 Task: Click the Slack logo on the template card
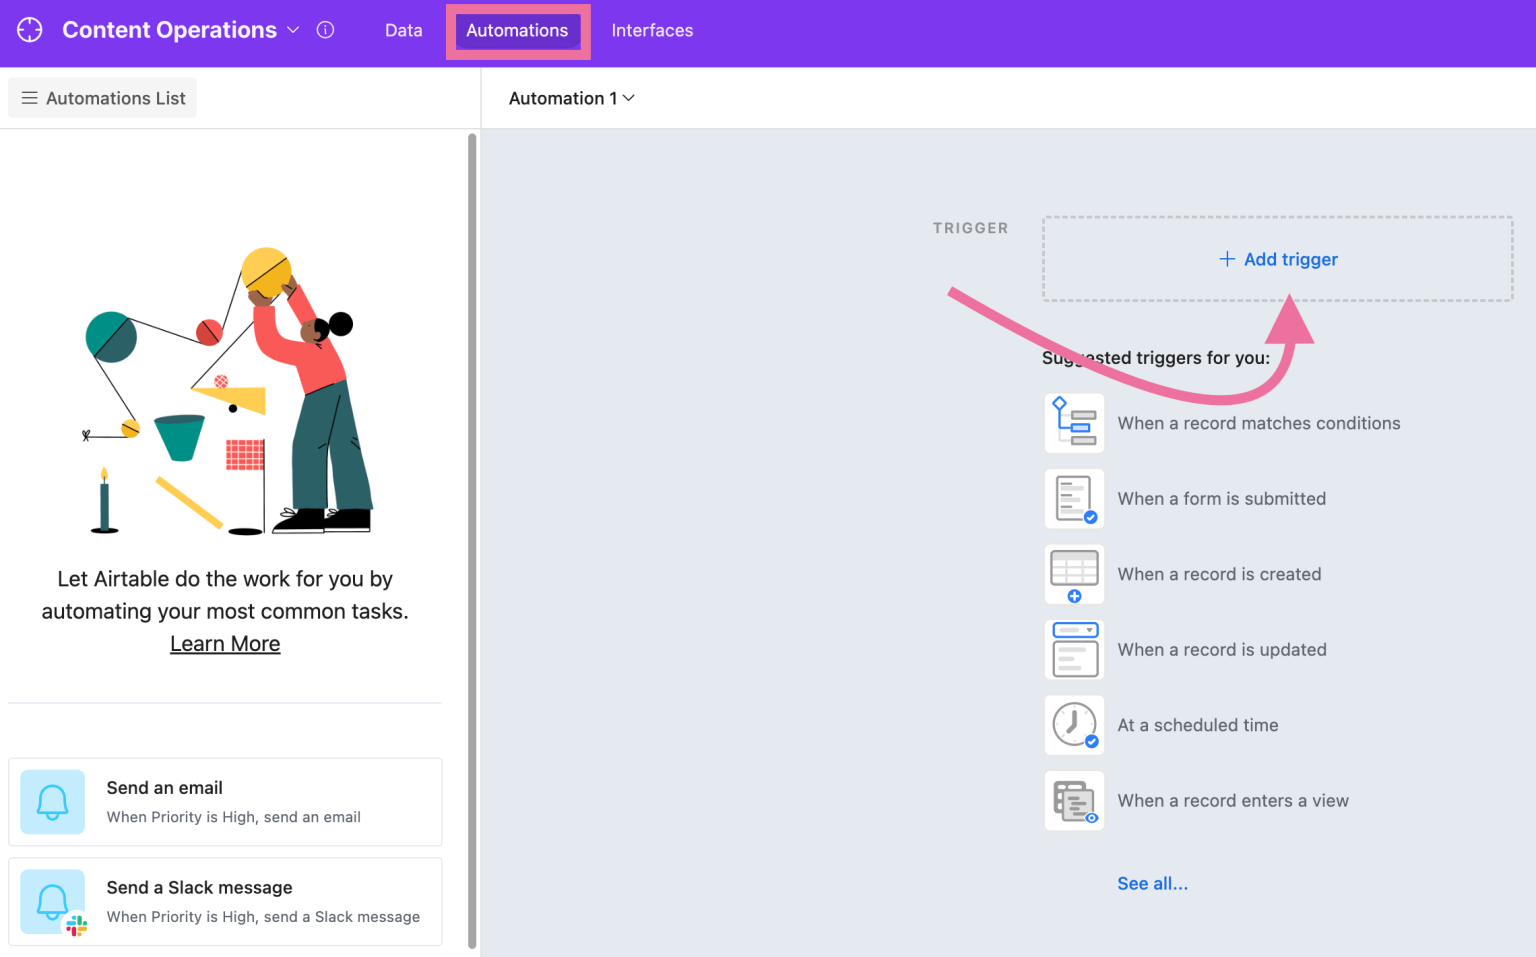point(74,922)
